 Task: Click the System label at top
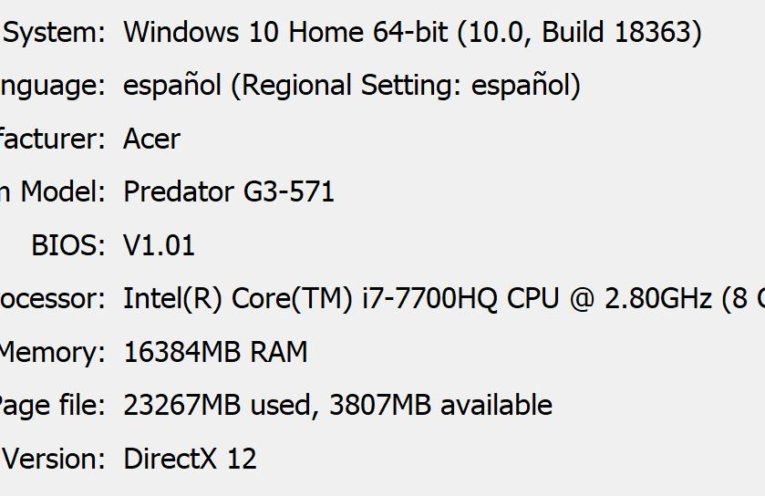tap(54, 34)
